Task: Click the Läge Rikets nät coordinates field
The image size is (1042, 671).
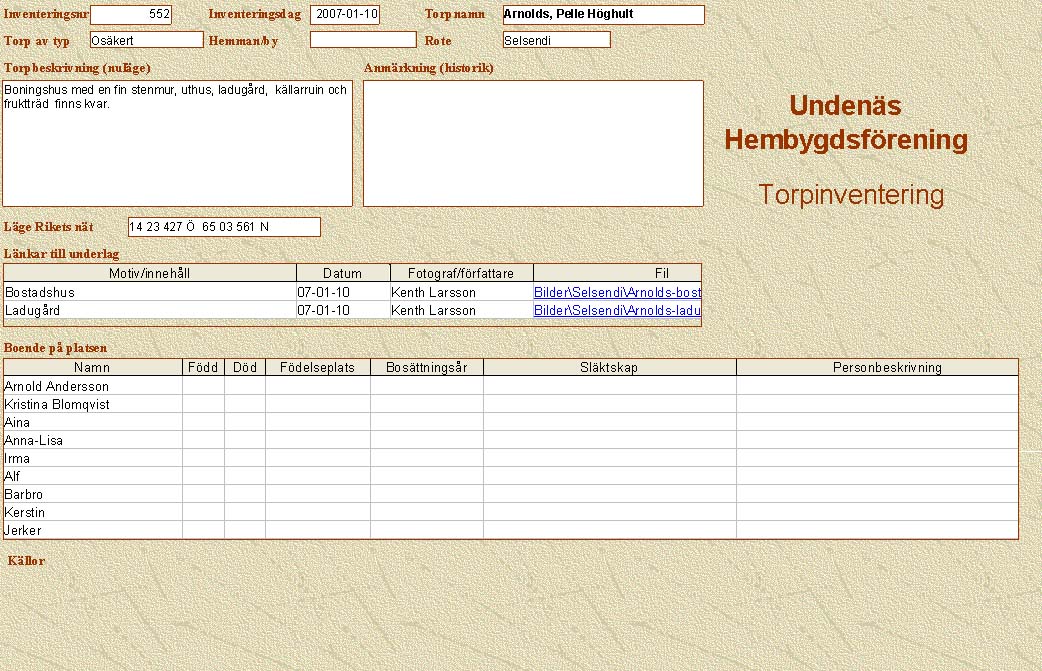Action: coord(224,227)
